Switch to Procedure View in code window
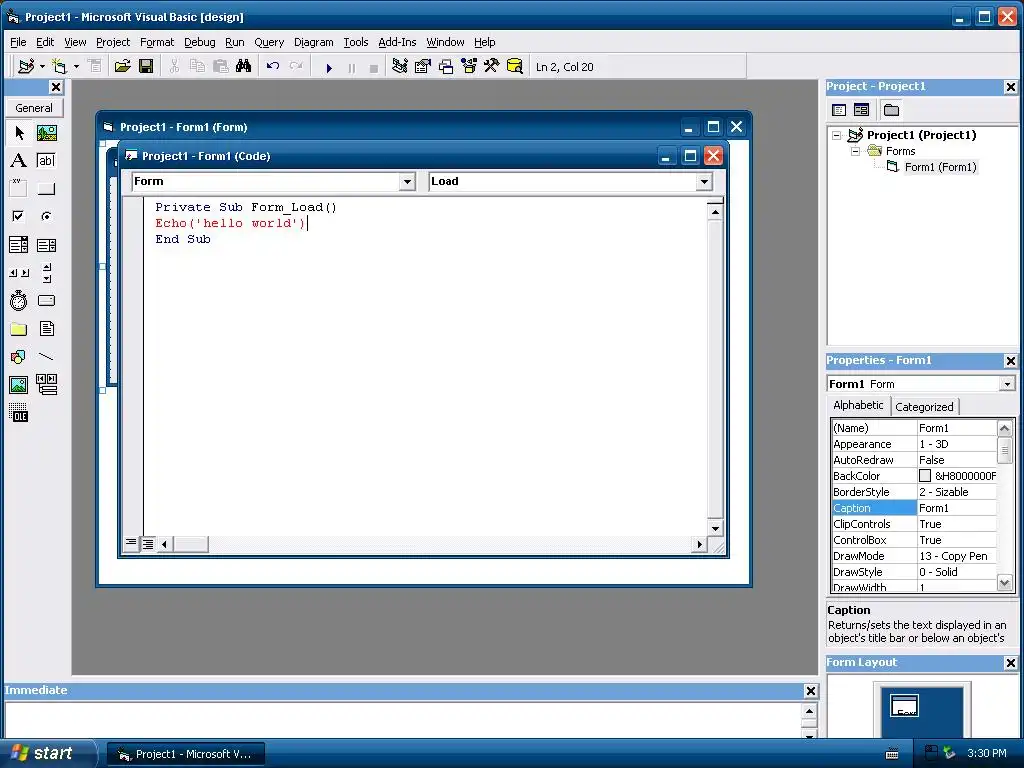 tap(131, 543)
